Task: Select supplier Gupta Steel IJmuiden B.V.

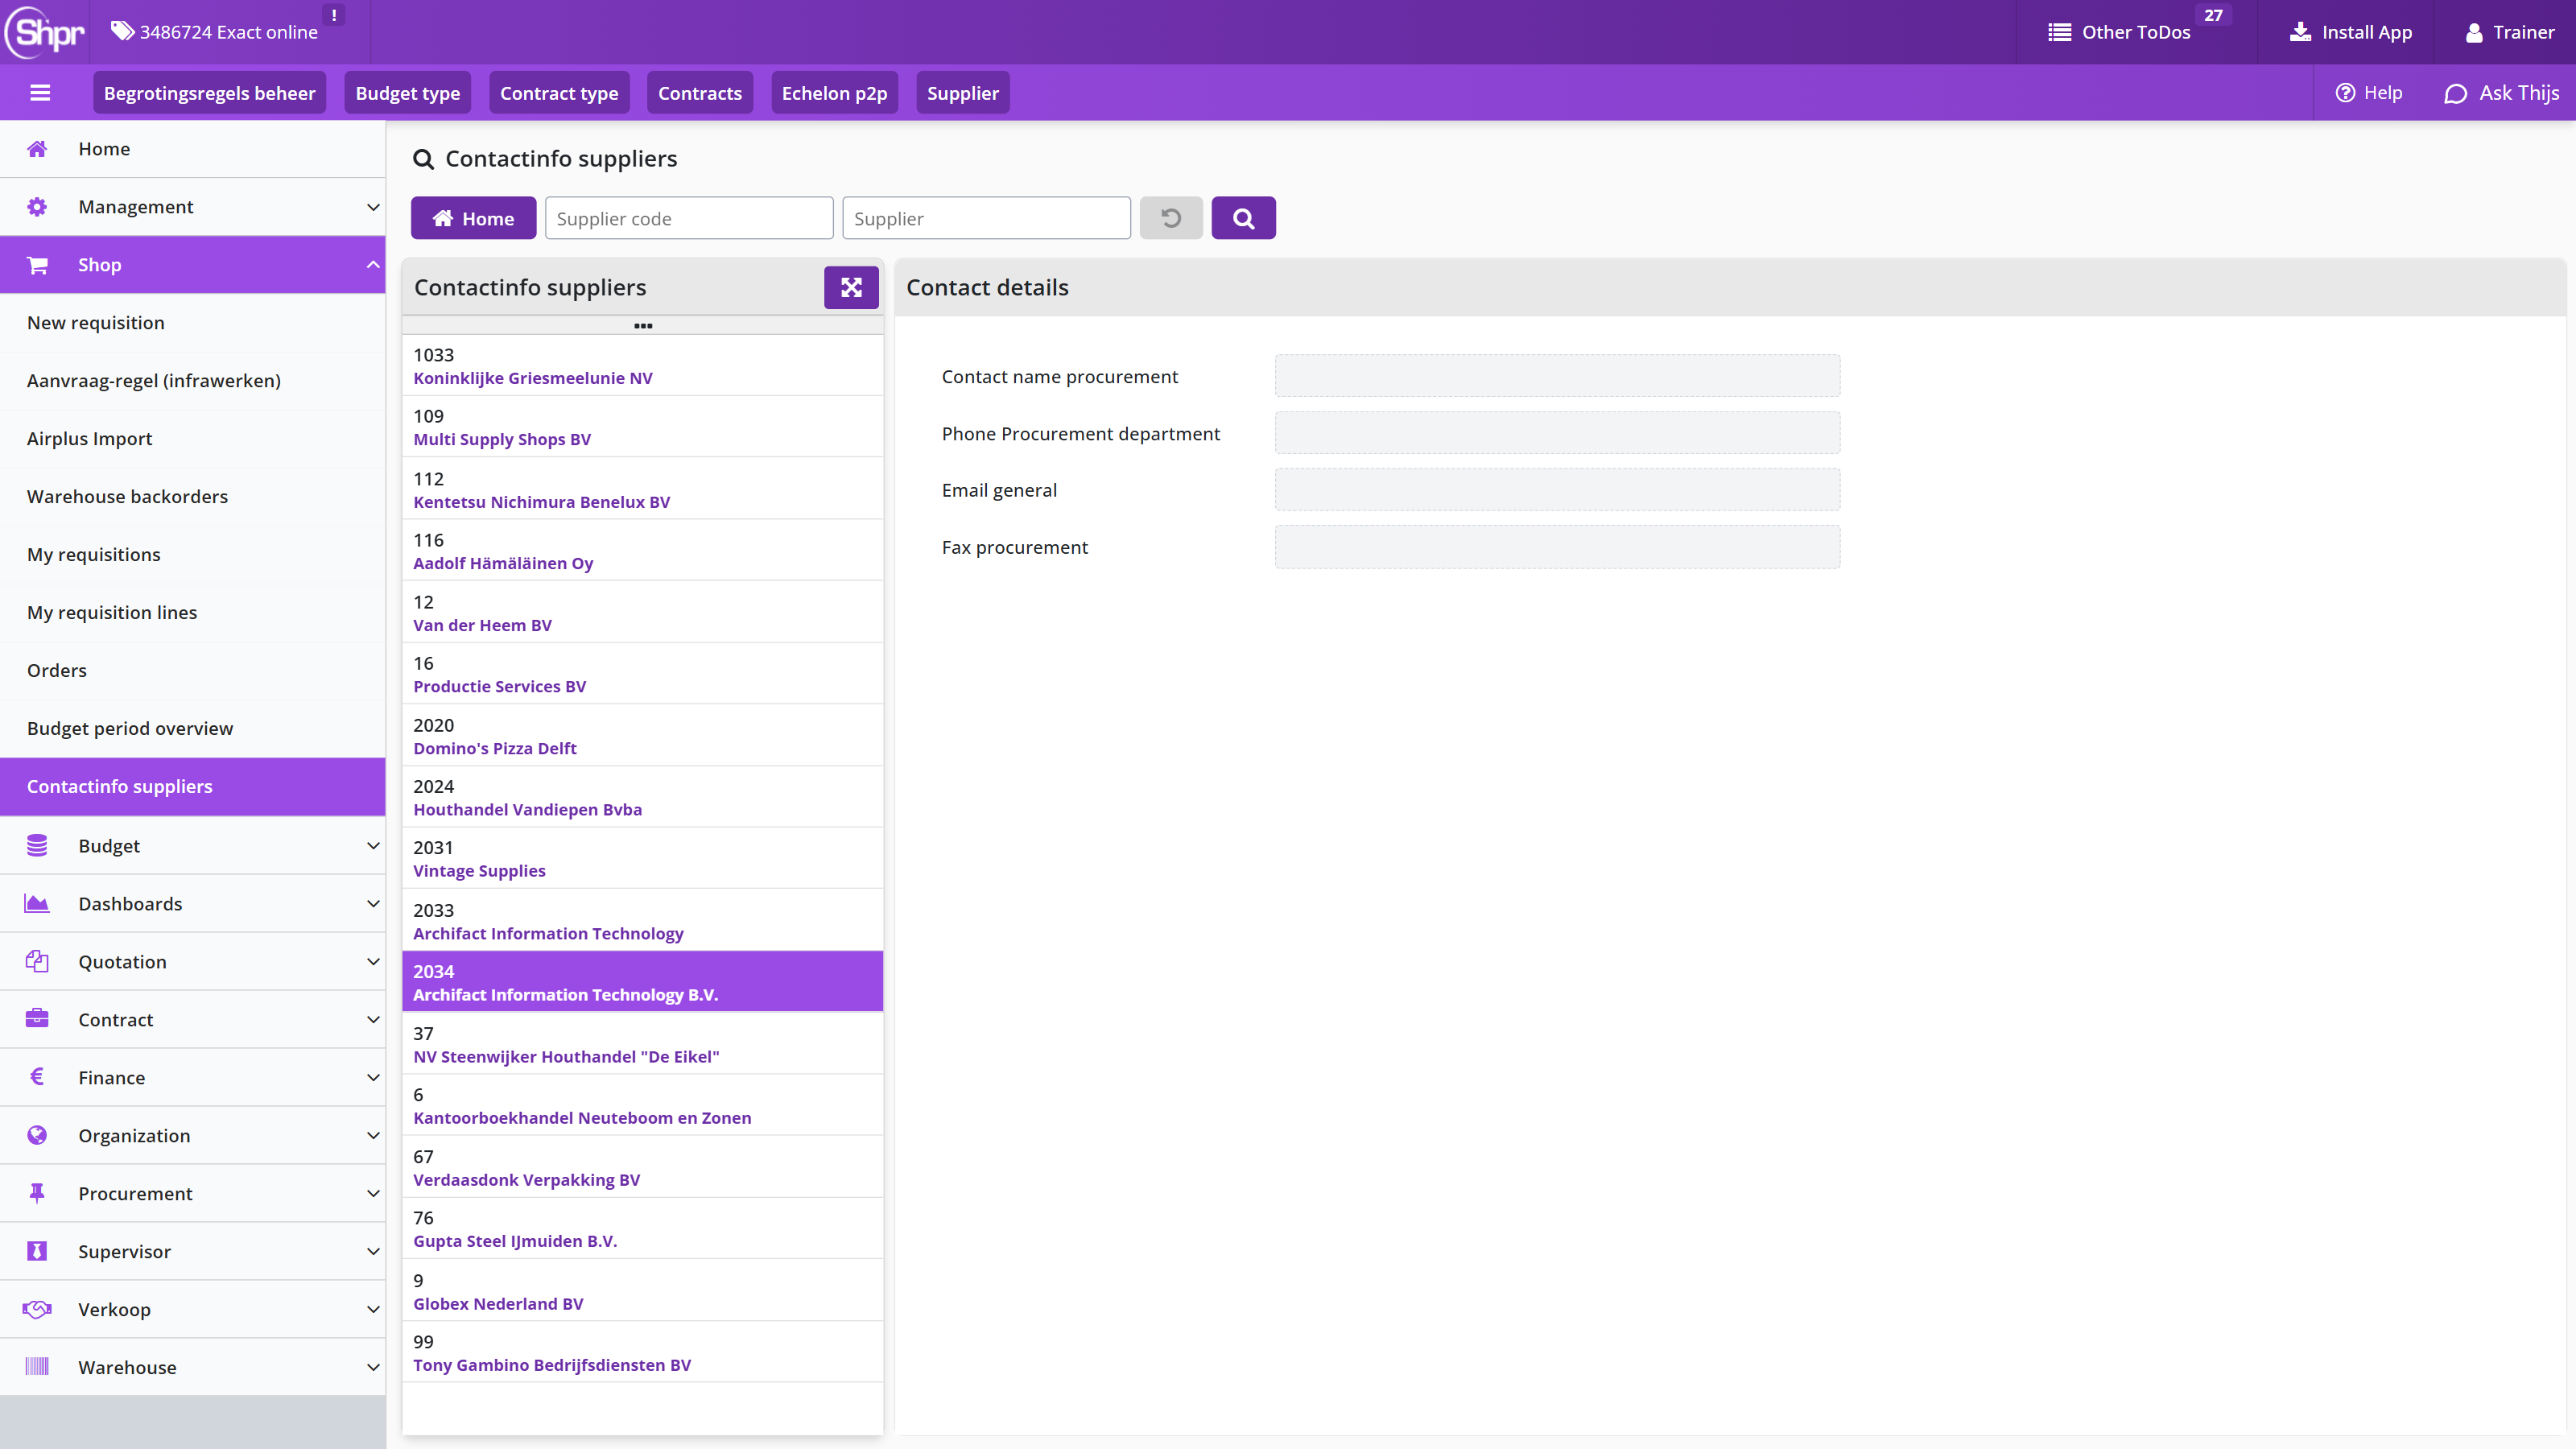Action: pyautogui.click(x=642, y=1229)
